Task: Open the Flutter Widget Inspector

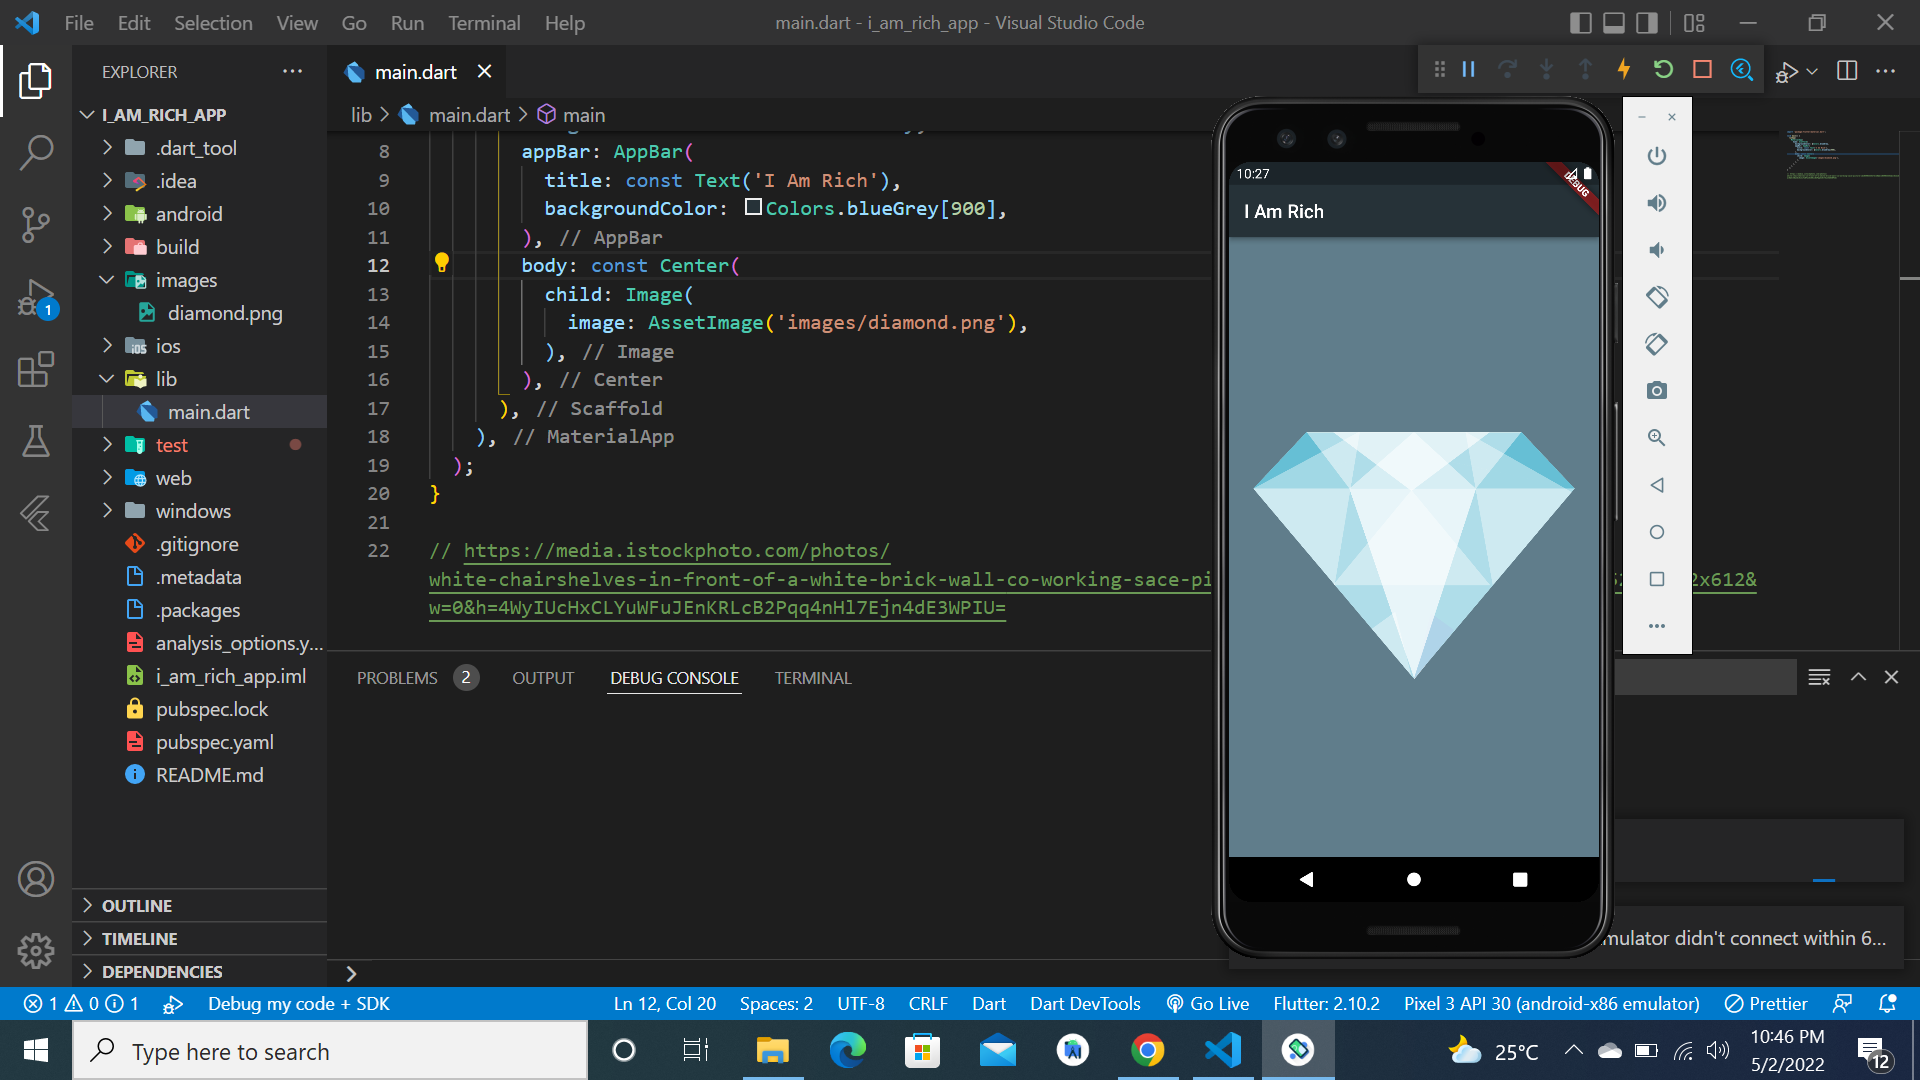Action: [x=1742, y=70]
